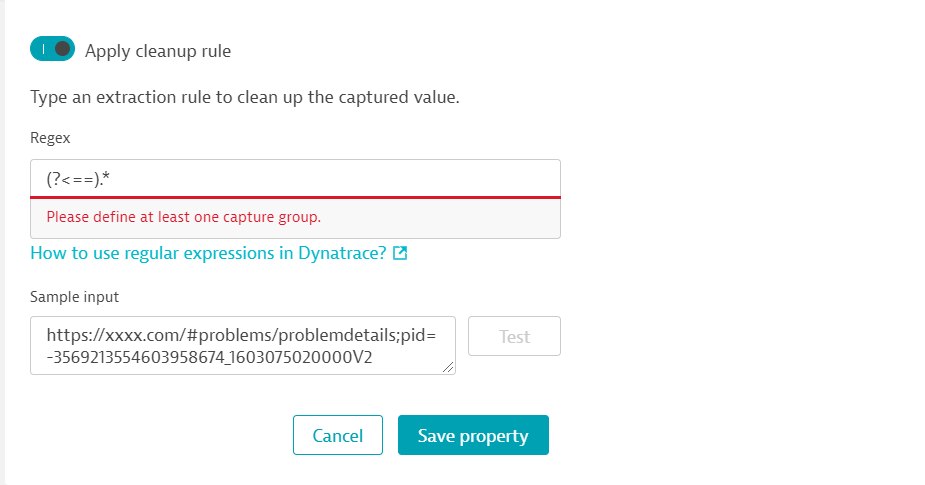Disable the Apply cleanup rule switch
925x485 pixels.
[x=53, y=49]
